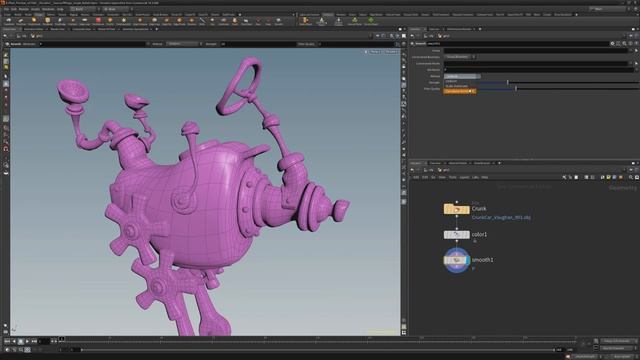Open the parameter pane gear menu
The image size is (640, 360).
[612, 43]
